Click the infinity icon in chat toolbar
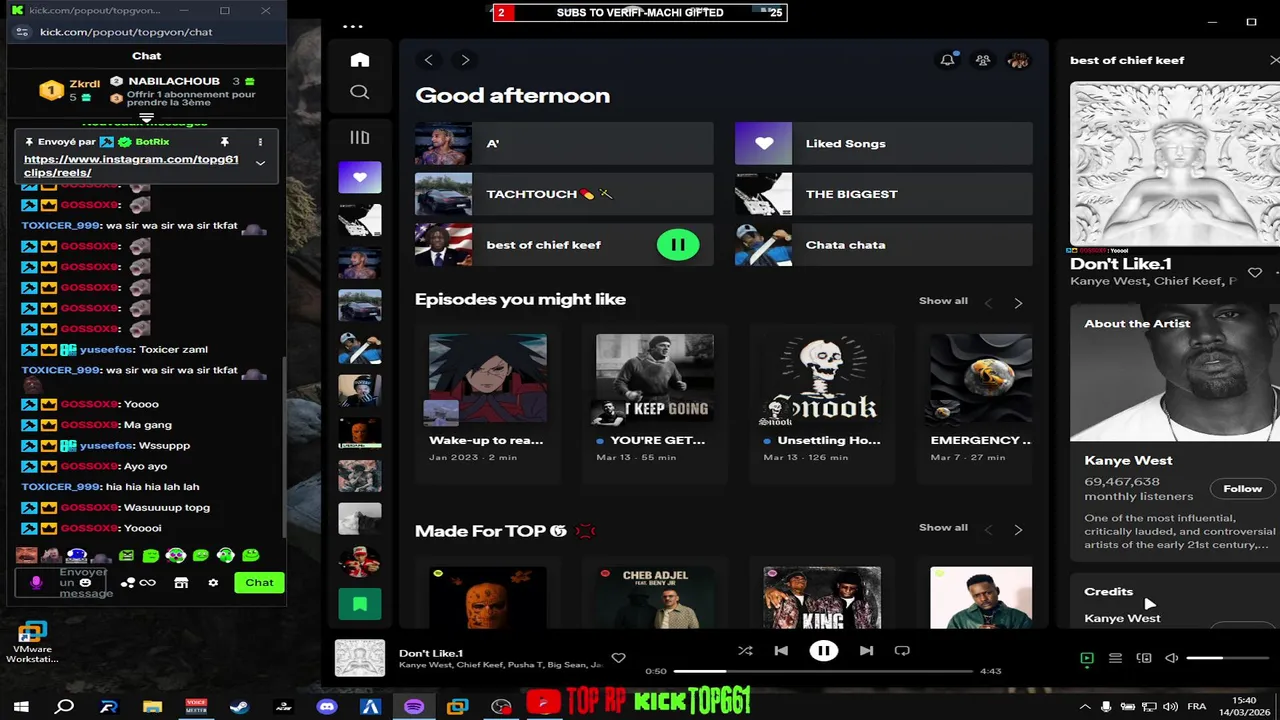Image resolution: width=1280 pixels, height=720 pixels. coord(148,582)
